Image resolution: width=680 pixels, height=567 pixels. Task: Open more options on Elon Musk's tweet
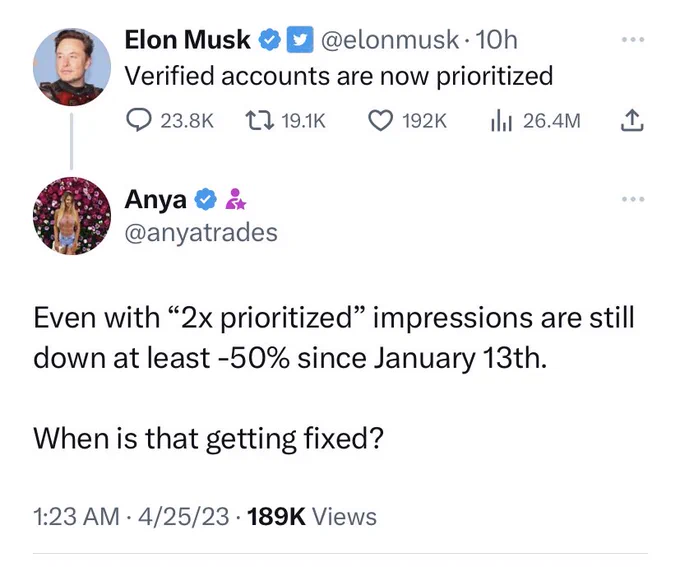pos(632,40)
